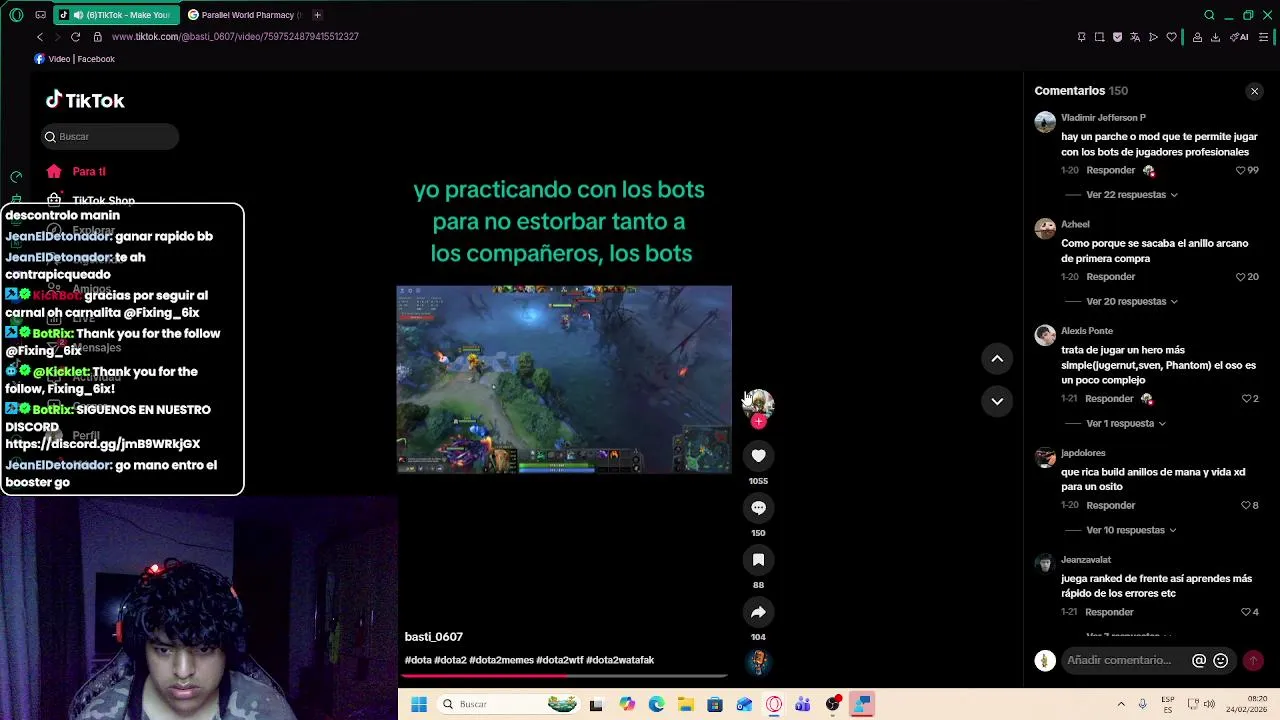Expand Ver 22 respuestas
Screen dimensions: 1280x720
pos(1131,194)
